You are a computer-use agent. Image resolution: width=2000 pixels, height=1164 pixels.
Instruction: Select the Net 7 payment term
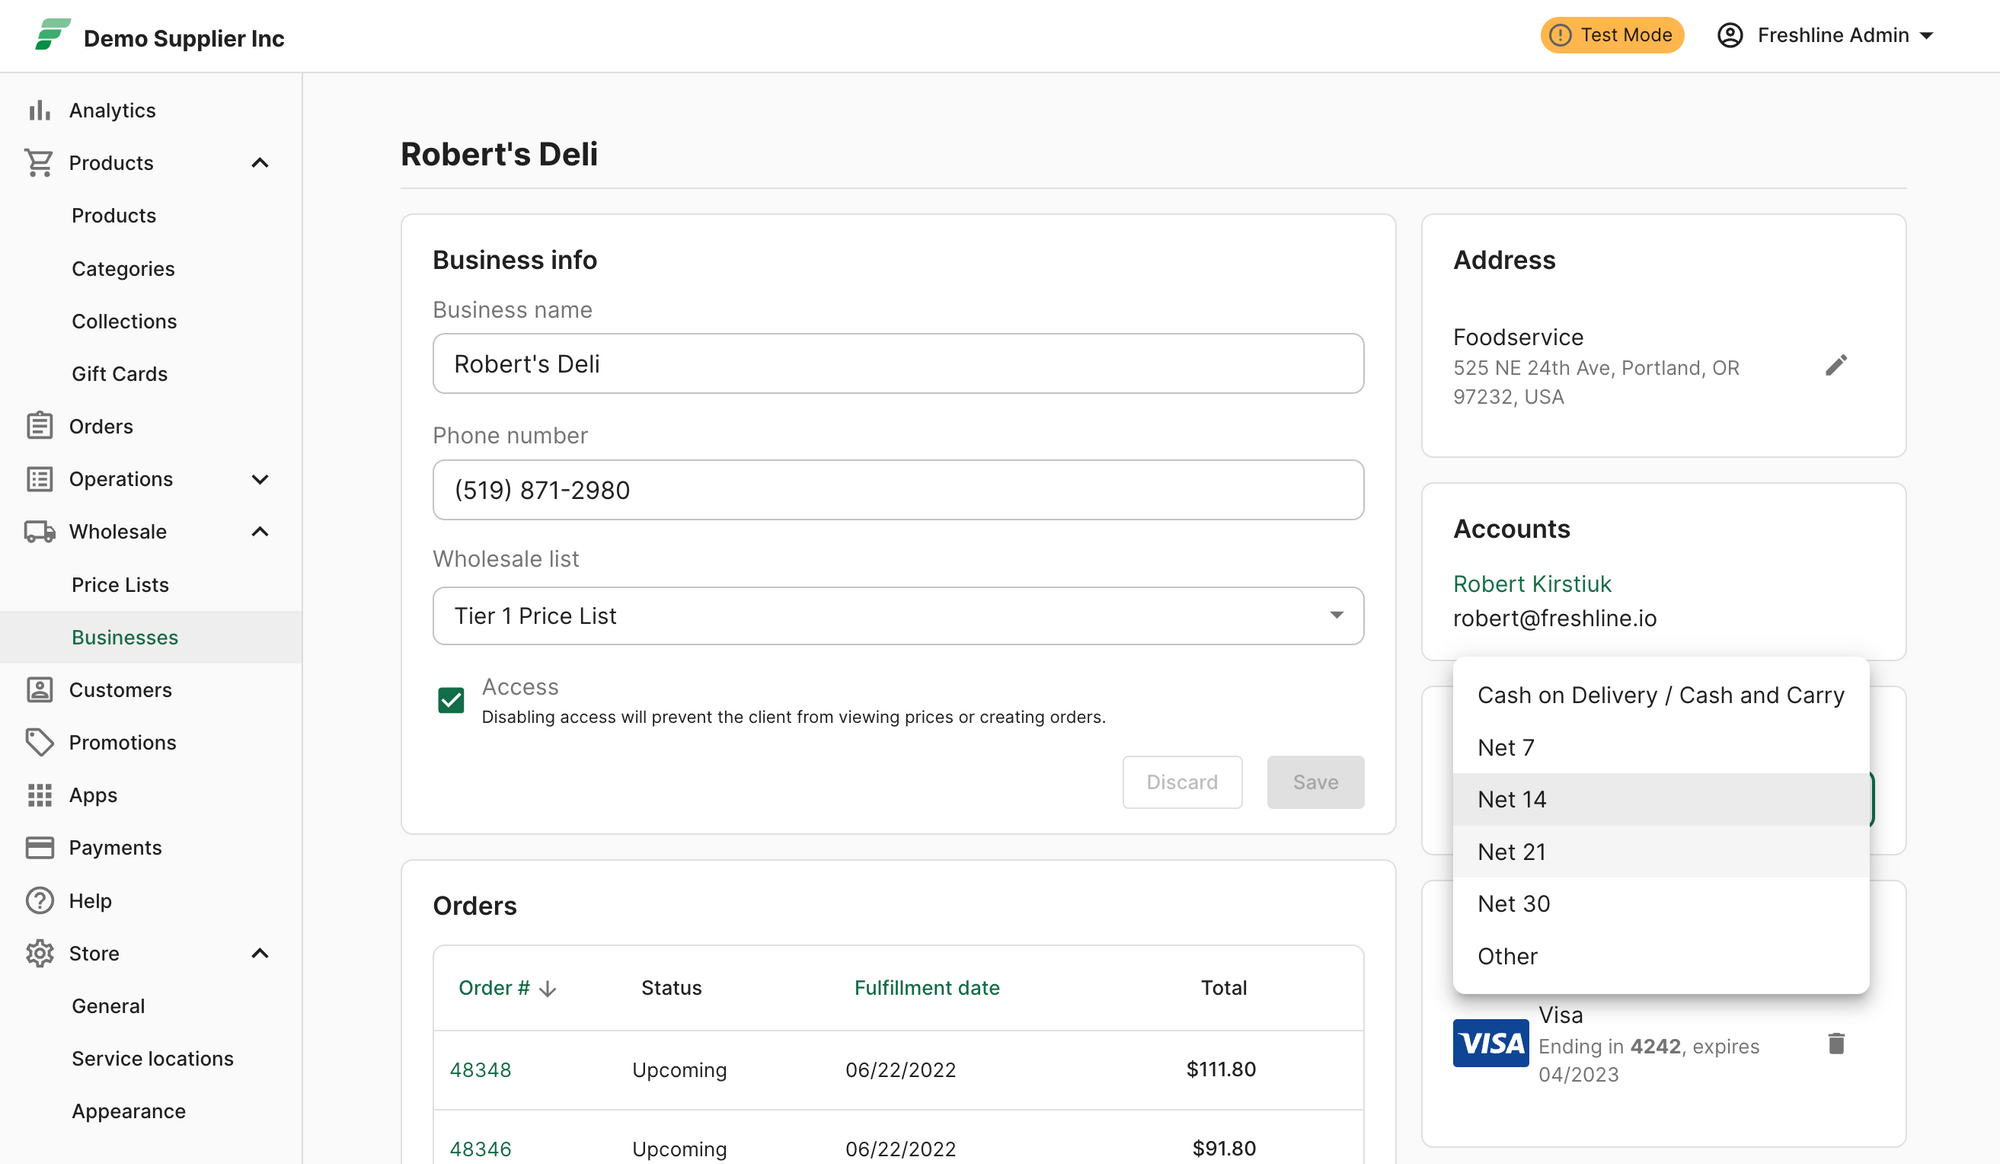tap(1661, 747)
